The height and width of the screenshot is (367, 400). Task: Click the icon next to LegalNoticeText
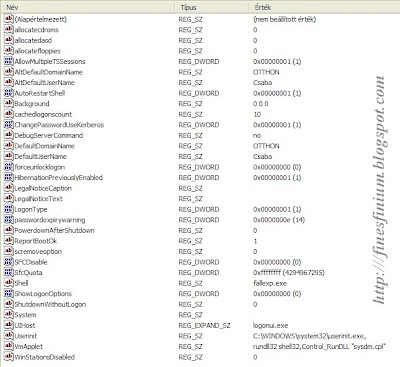pyautogui.click(x=8, y=198)
